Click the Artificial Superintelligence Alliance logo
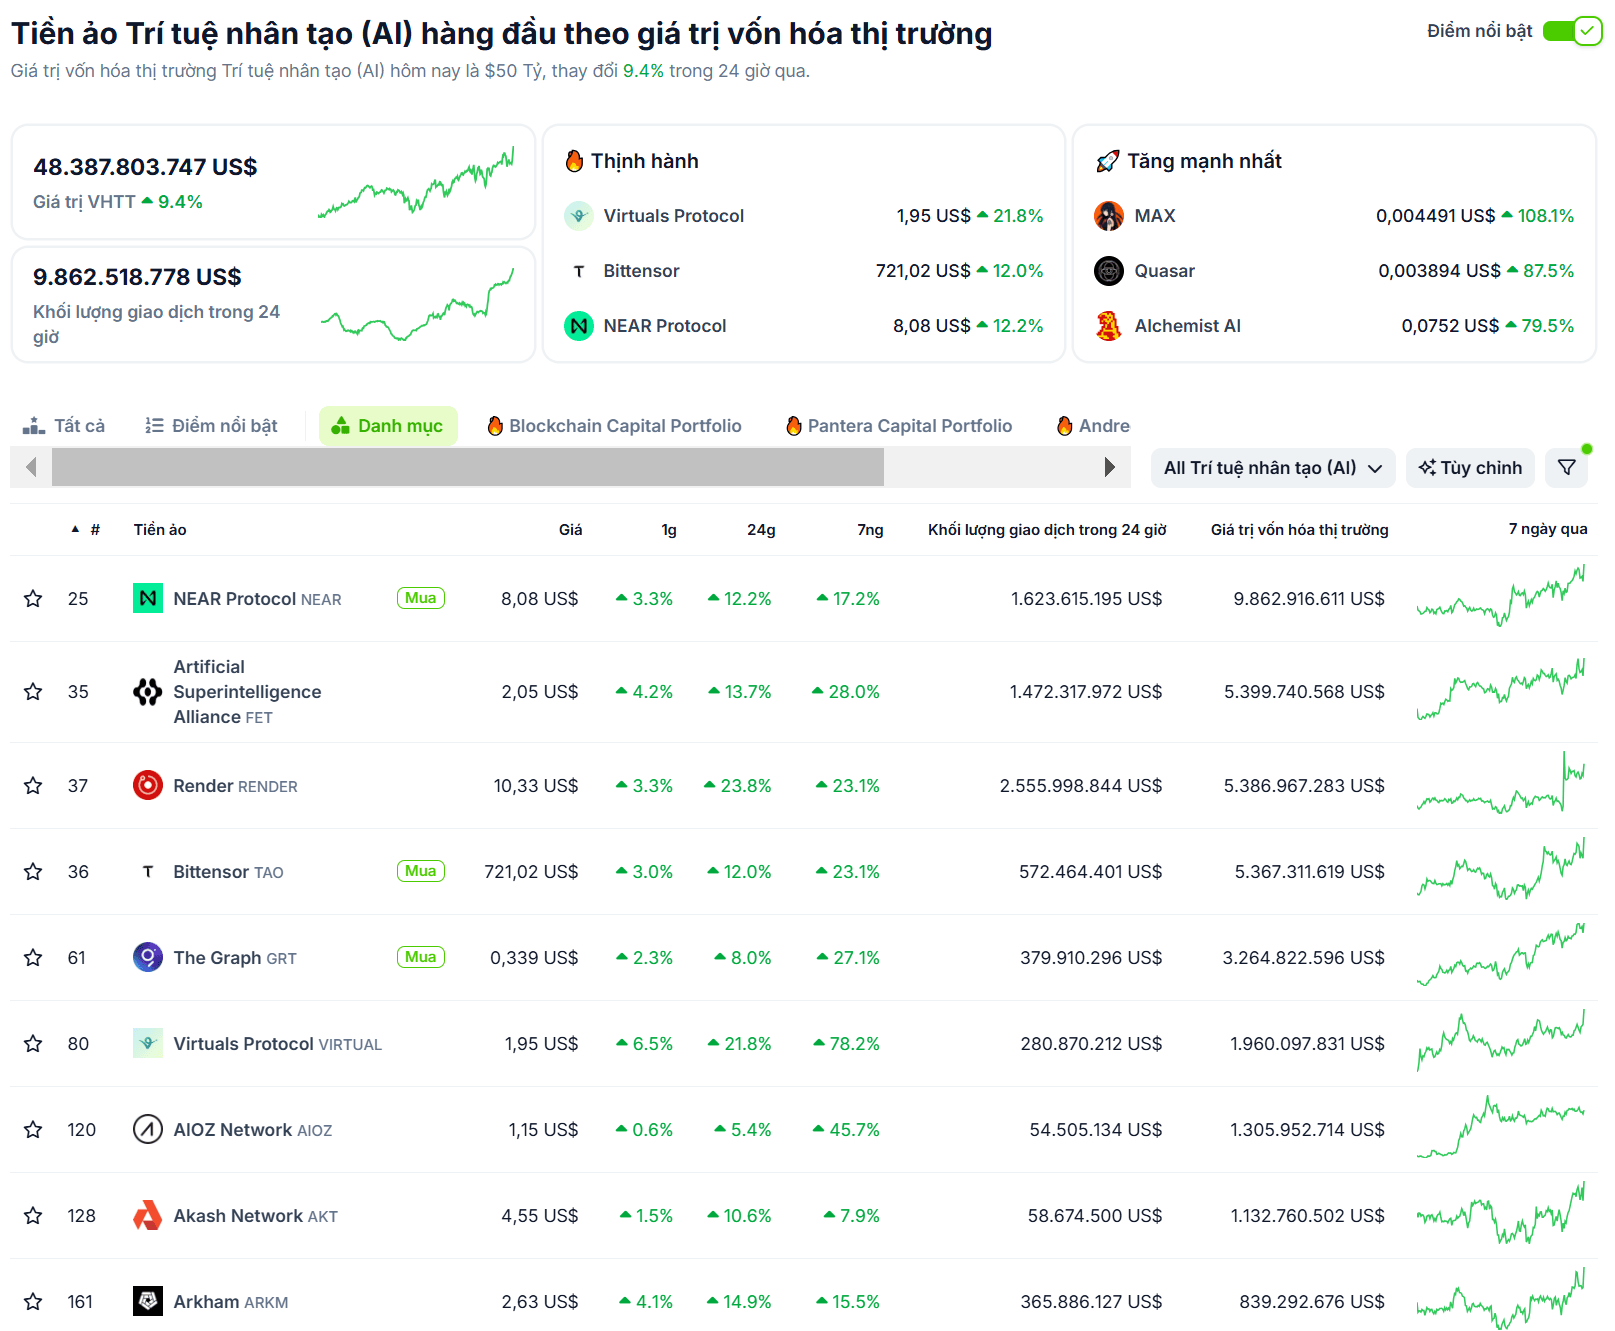Screen dimensions: 1615x1331 (148, 691)
